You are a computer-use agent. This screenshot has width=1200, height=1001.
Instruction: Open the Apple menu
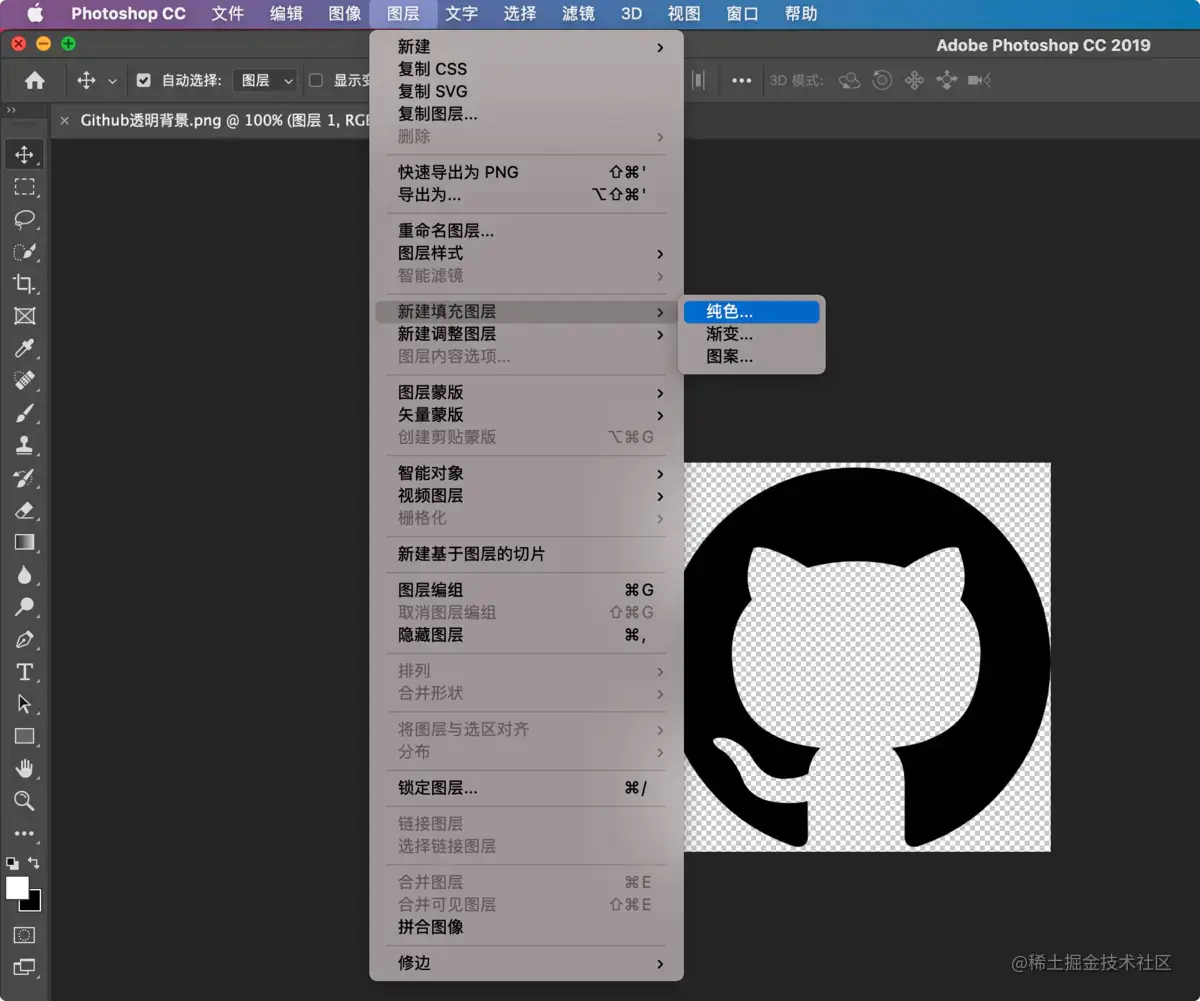click(x=35, y=14)
